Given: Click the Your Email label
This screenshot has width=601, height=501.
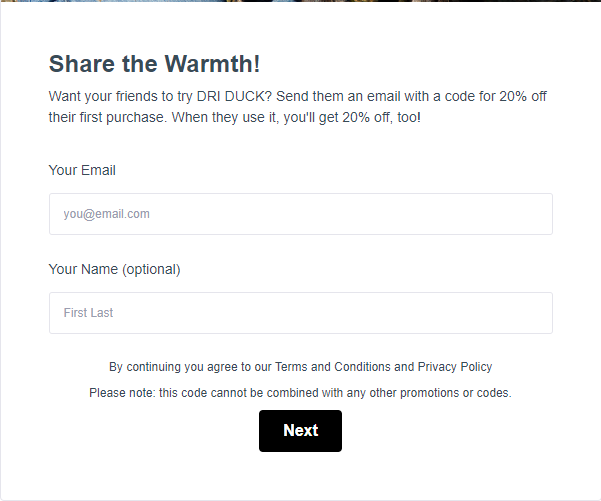Looking at the screenshot, I should point(82,170).
